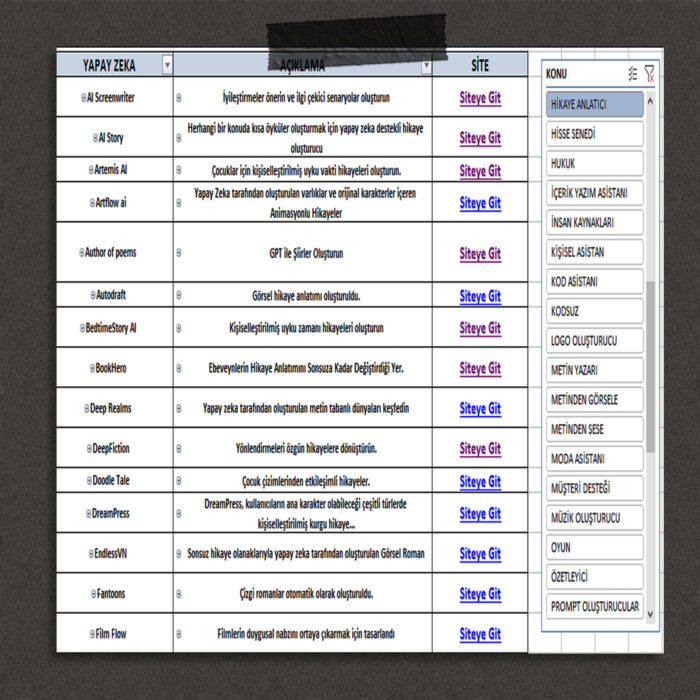The height and width of the screenshot is (700, 700).
Task: Open Siteye Git link for EndlessVN
Action: pos(480,554)
